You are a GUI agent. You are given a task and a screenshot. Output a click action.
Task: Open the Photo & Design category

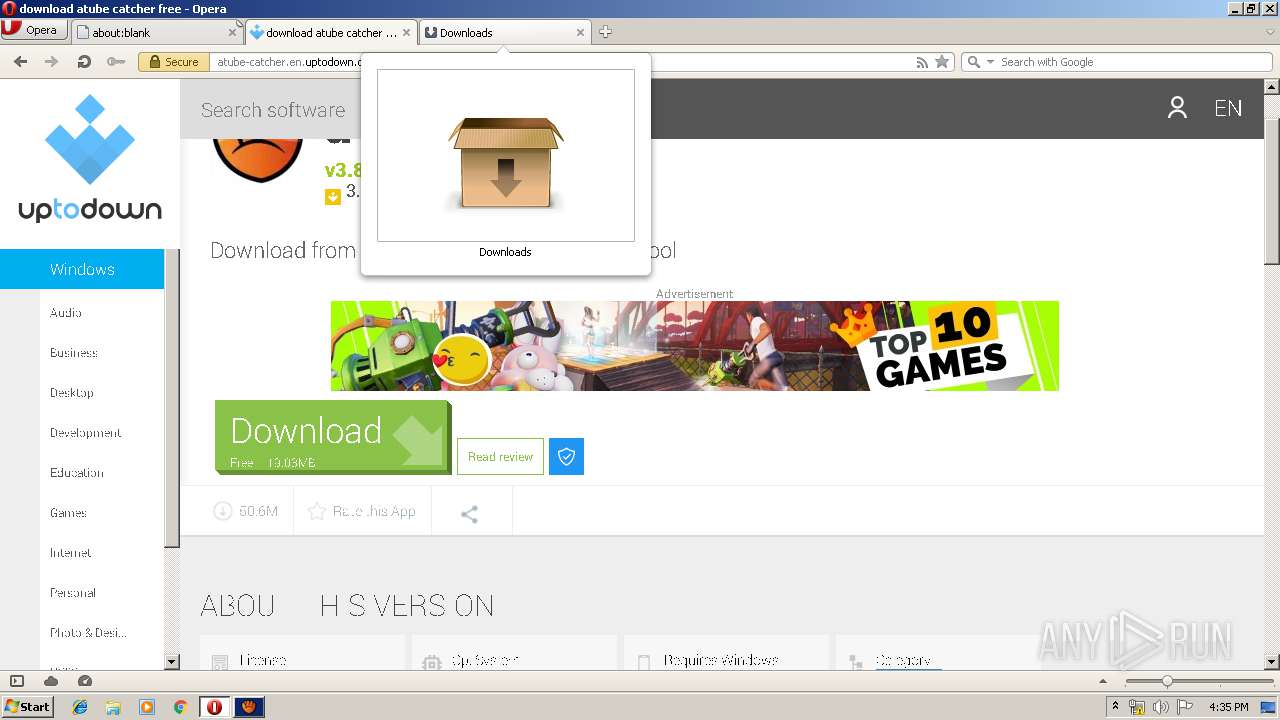(89, 633)
